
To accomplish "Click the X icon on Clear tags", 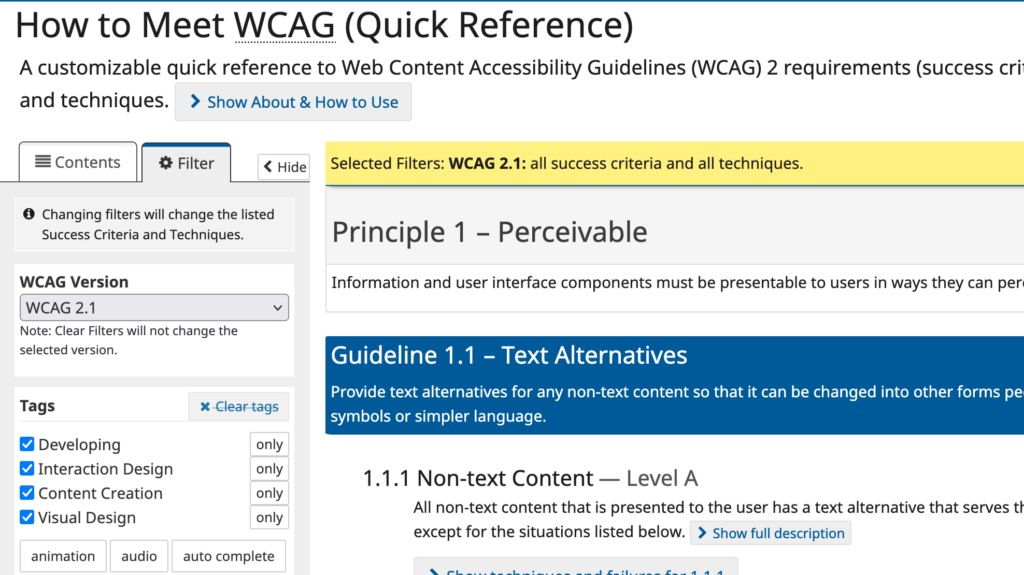I will click(205, 406).
